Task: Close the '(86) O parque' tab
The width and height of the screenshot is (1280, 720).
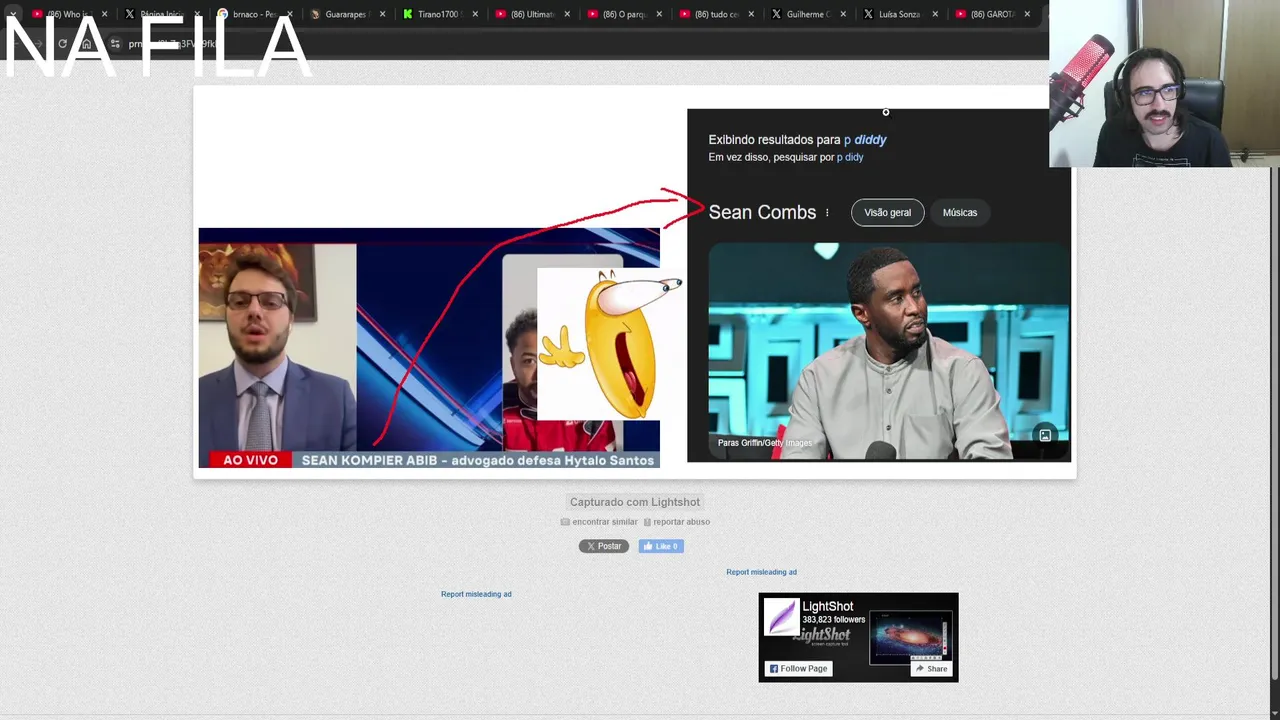Action: 658,14
